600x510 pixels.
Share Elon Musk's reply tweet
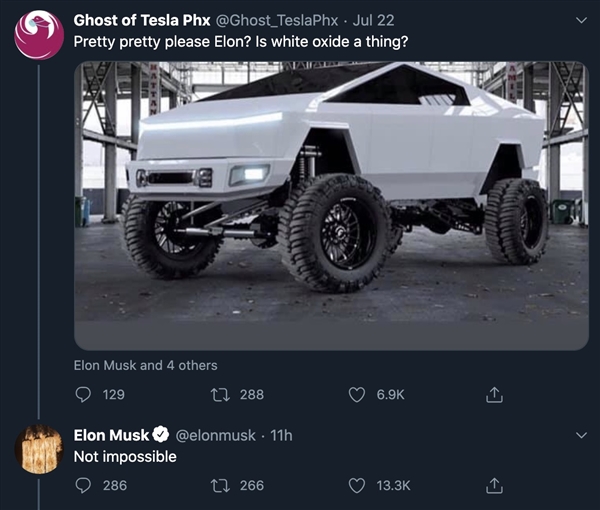(x=492, y=486)
